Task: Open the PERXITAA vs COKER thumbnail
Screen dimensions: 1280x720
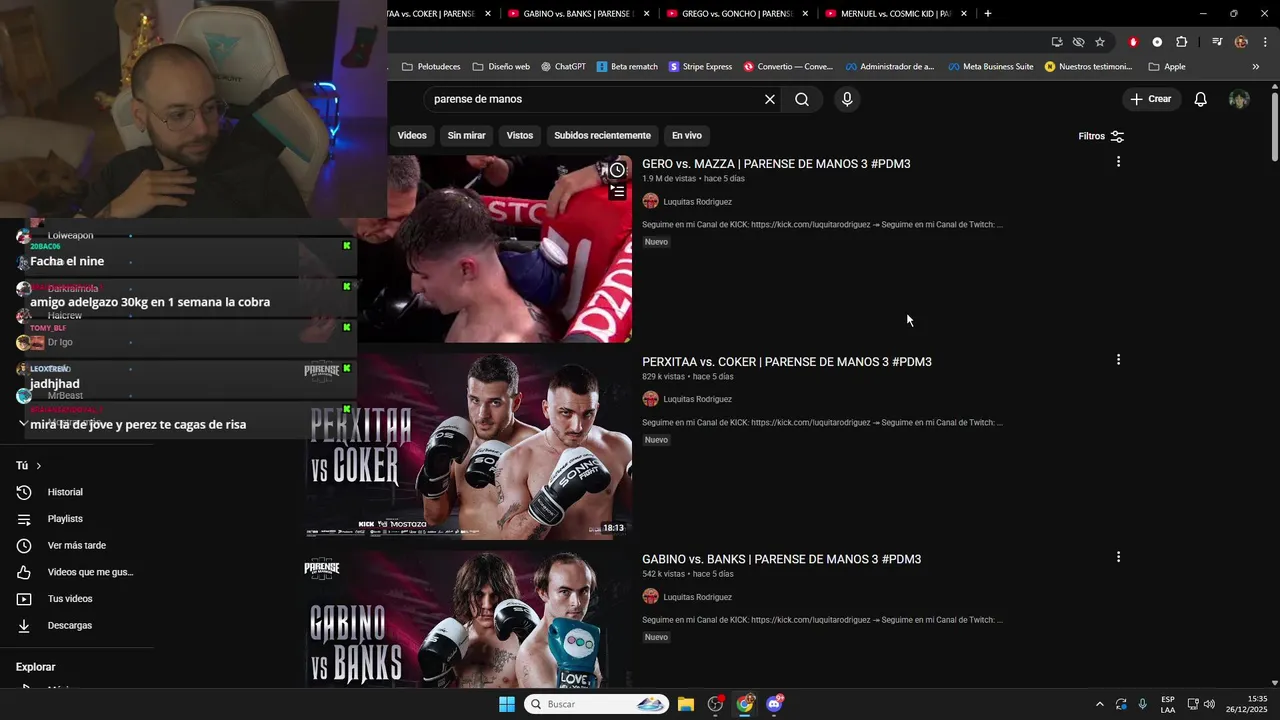Action: pyautogui.click(x=468, y=446)
